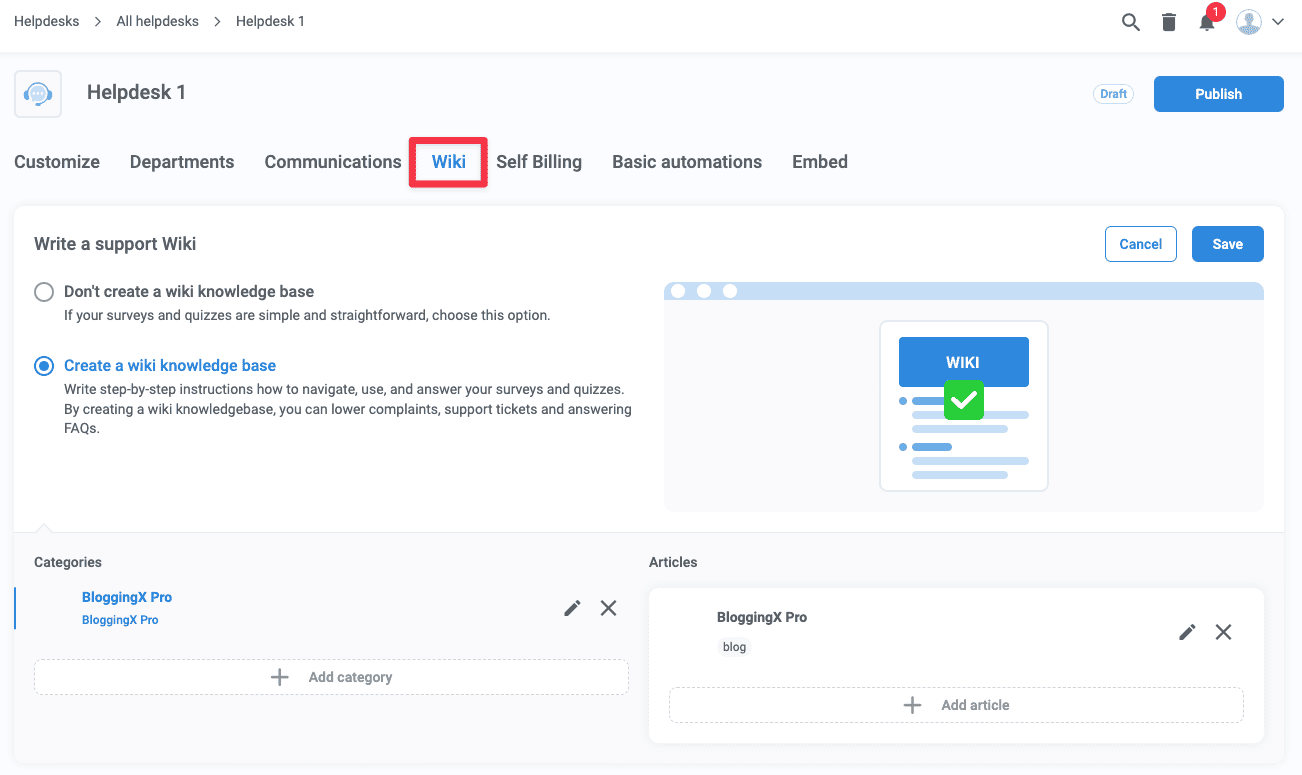Open All helpdesks breadcrumb link
Viewport: 1302px width, 775px height.
pyautogui.click(x=158, y=21)
